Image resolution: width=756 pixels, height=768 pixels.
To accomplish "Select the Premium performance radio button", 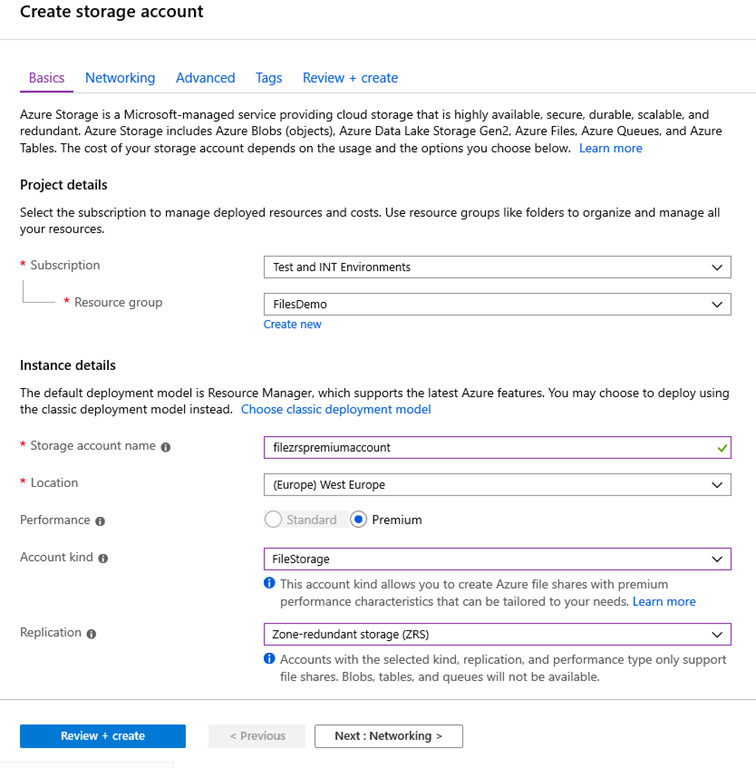I will [x=359, y=520].
